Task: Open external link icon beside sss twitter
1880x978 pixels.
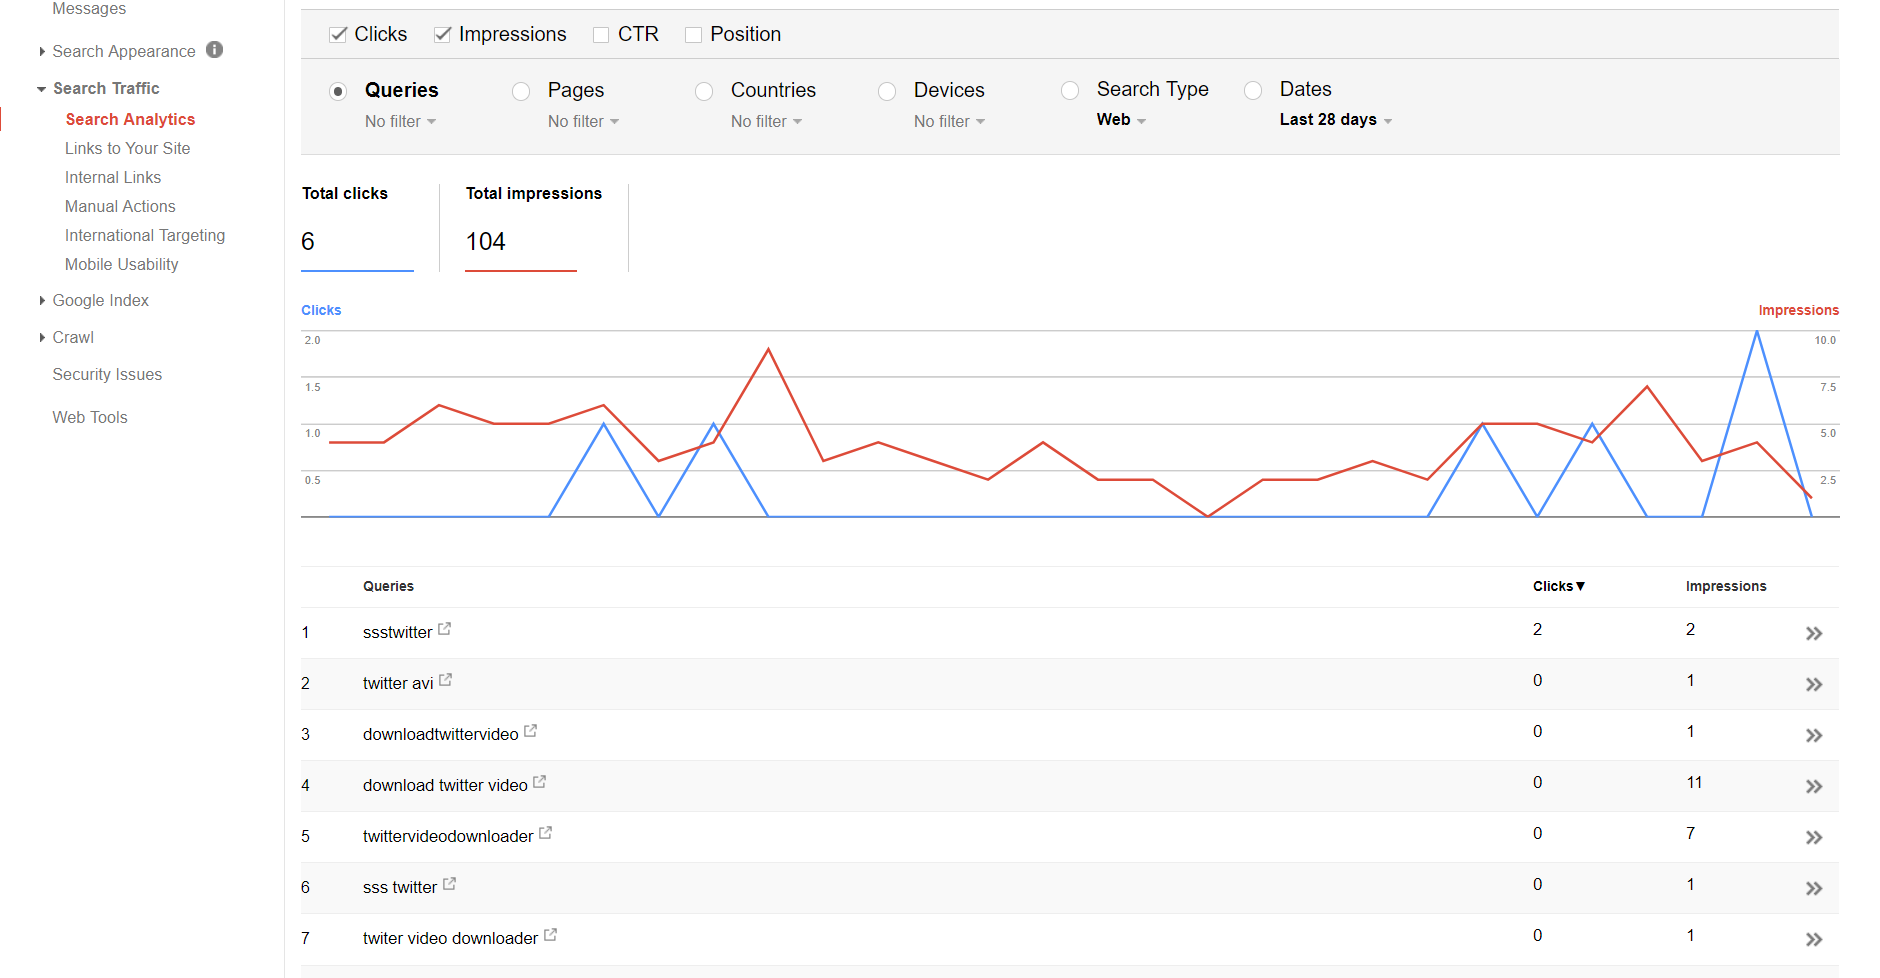Action: (x=450, y=884)
